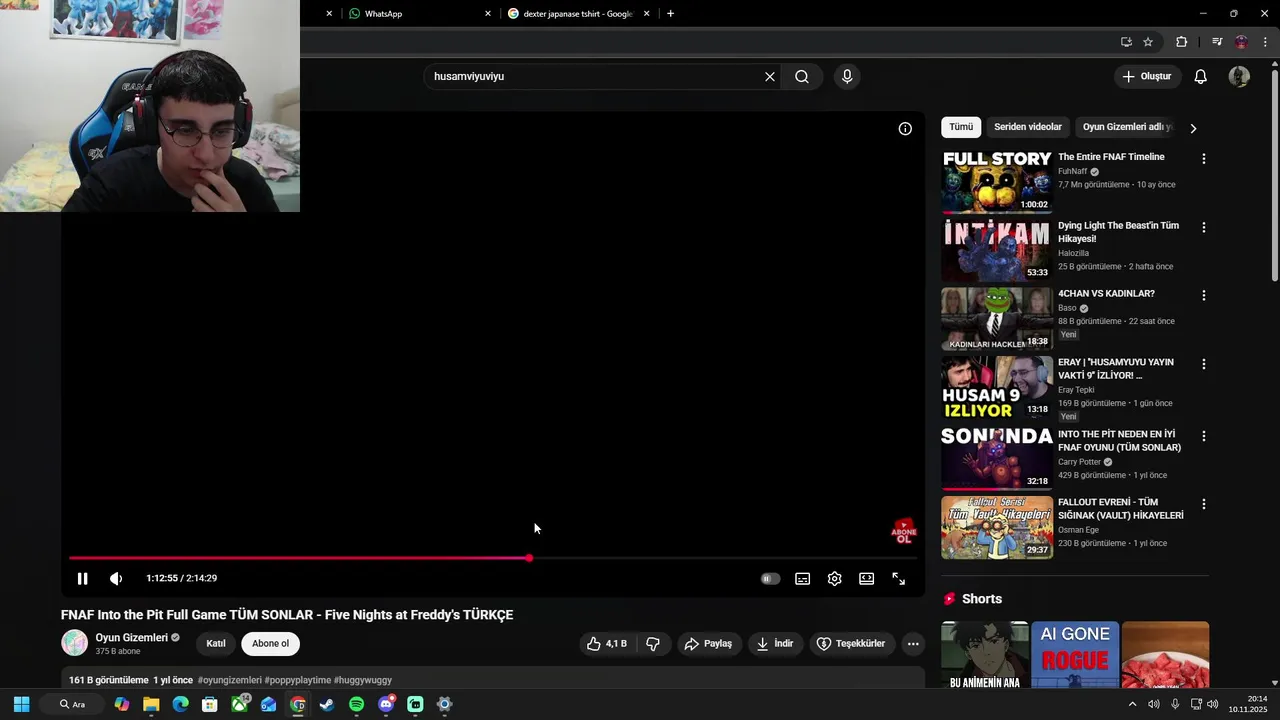Open the FALLOUT EVRENİ video title
Image resolution: width=1280 pixels, height=720 pixels.
[1121, 509]
